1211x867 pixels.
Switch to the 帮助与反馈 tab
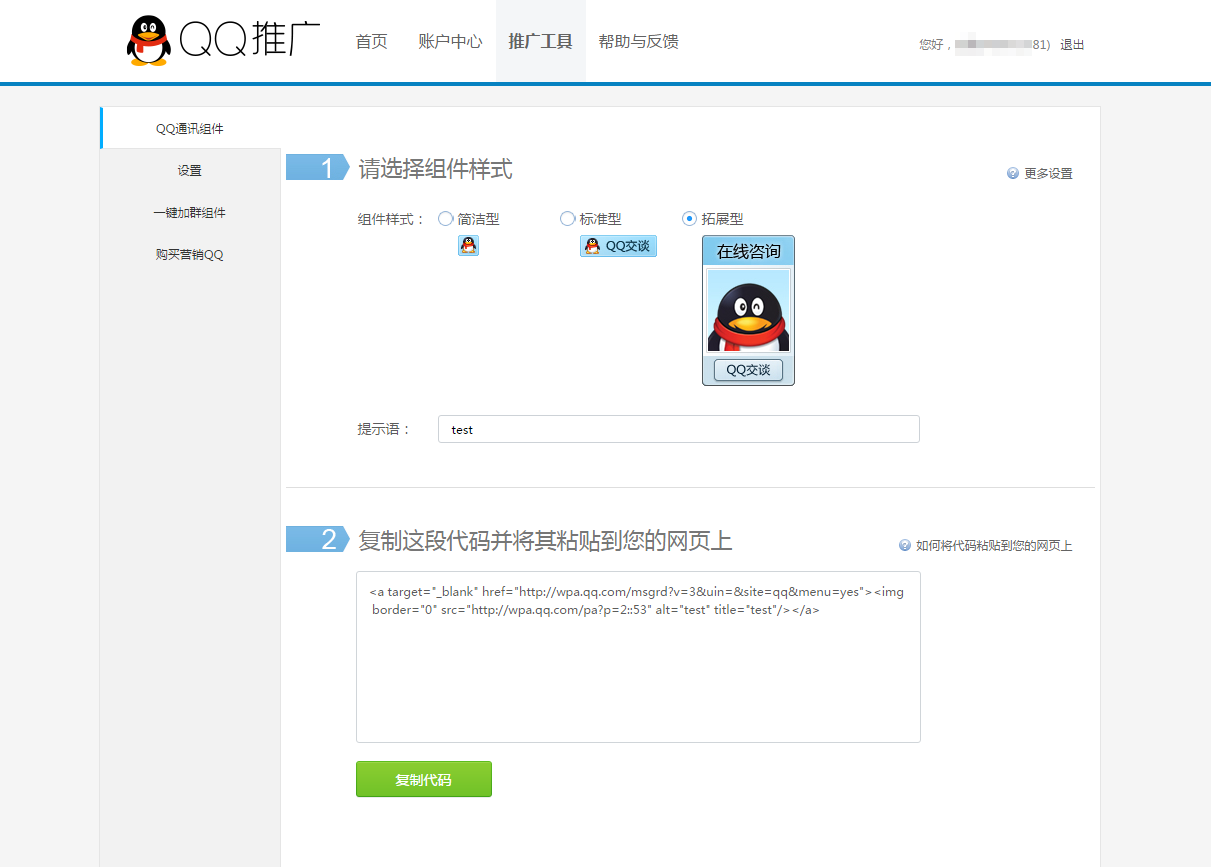(x=638, y=42)
